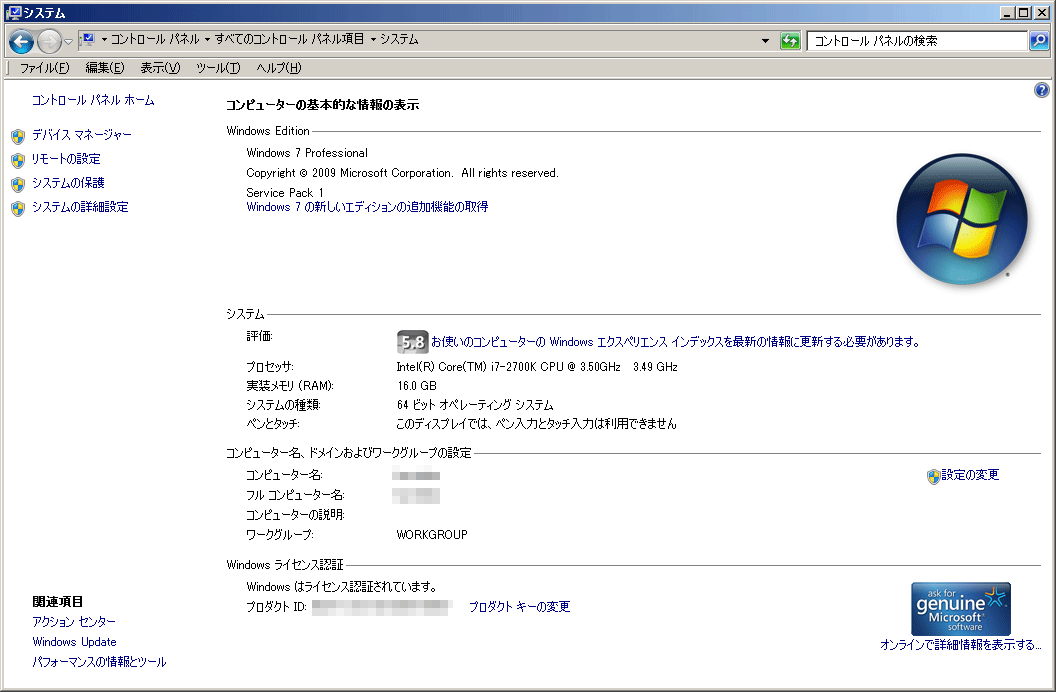Open address bar history dropdown
Screen dimensions: 1056x692
(765, 41)
